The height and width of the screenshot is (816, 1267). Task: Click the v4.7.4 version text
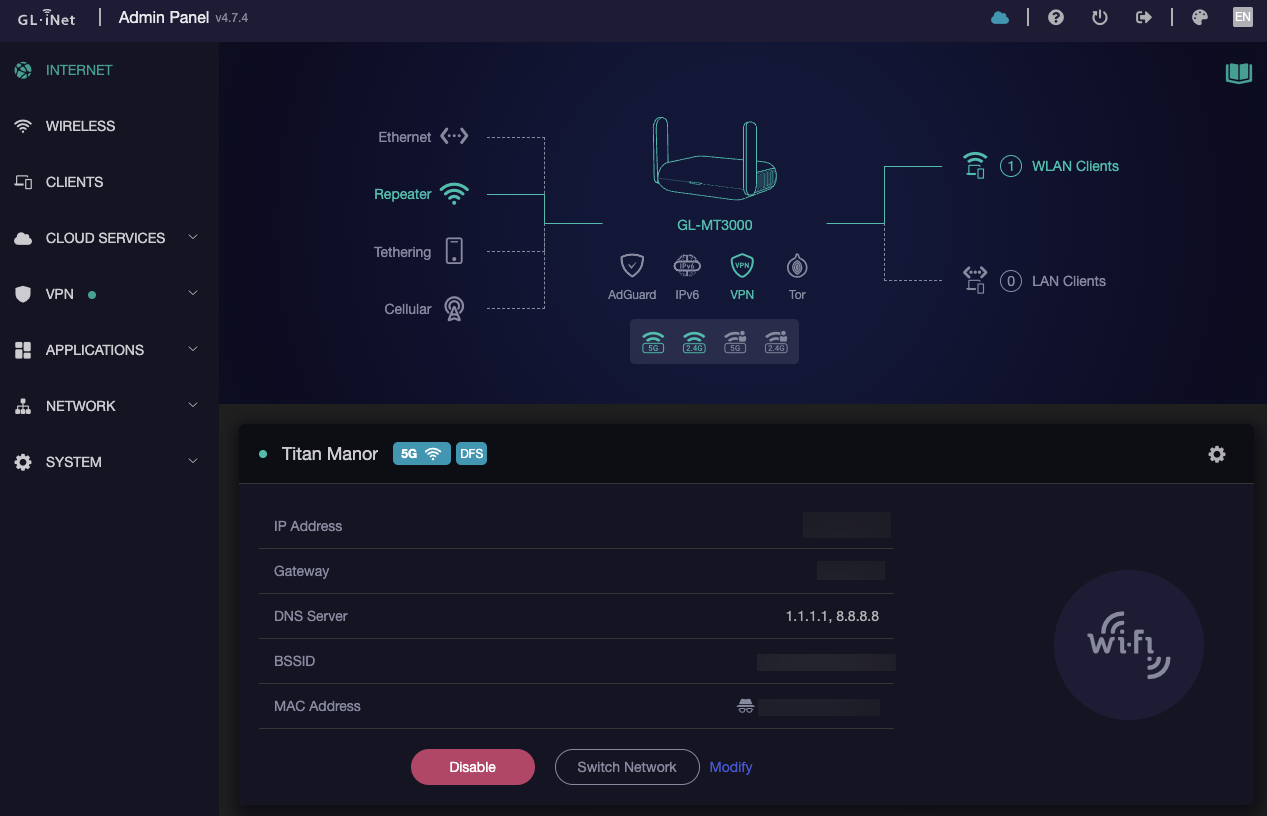coord(231,18)
